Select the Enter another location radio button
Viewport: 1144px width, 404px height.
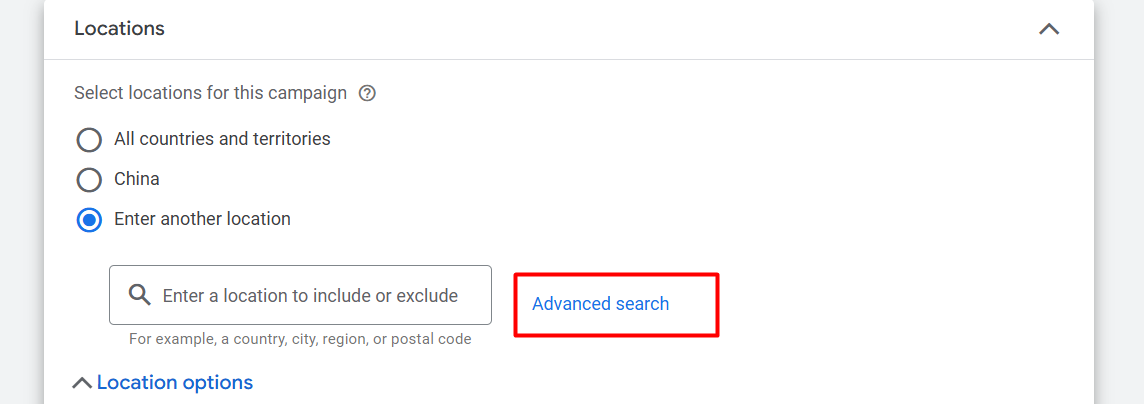point(89,219)
